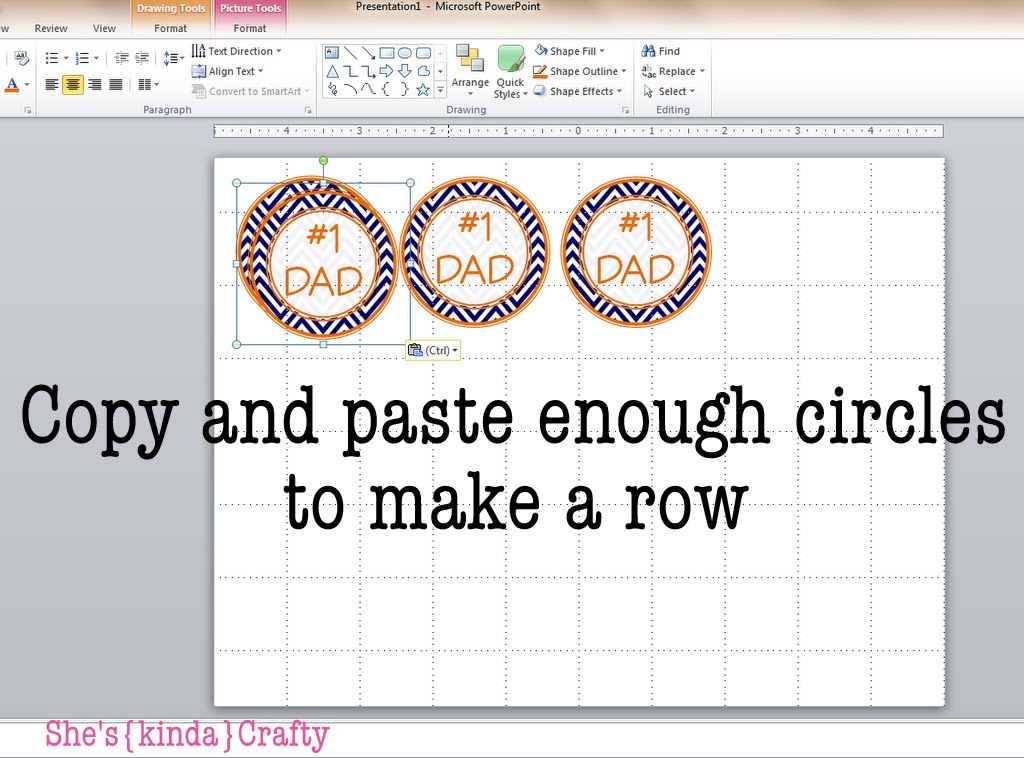Toggle Justify paragraph alignment
Screen dimensions: 1024x758
tap(115, 85)
